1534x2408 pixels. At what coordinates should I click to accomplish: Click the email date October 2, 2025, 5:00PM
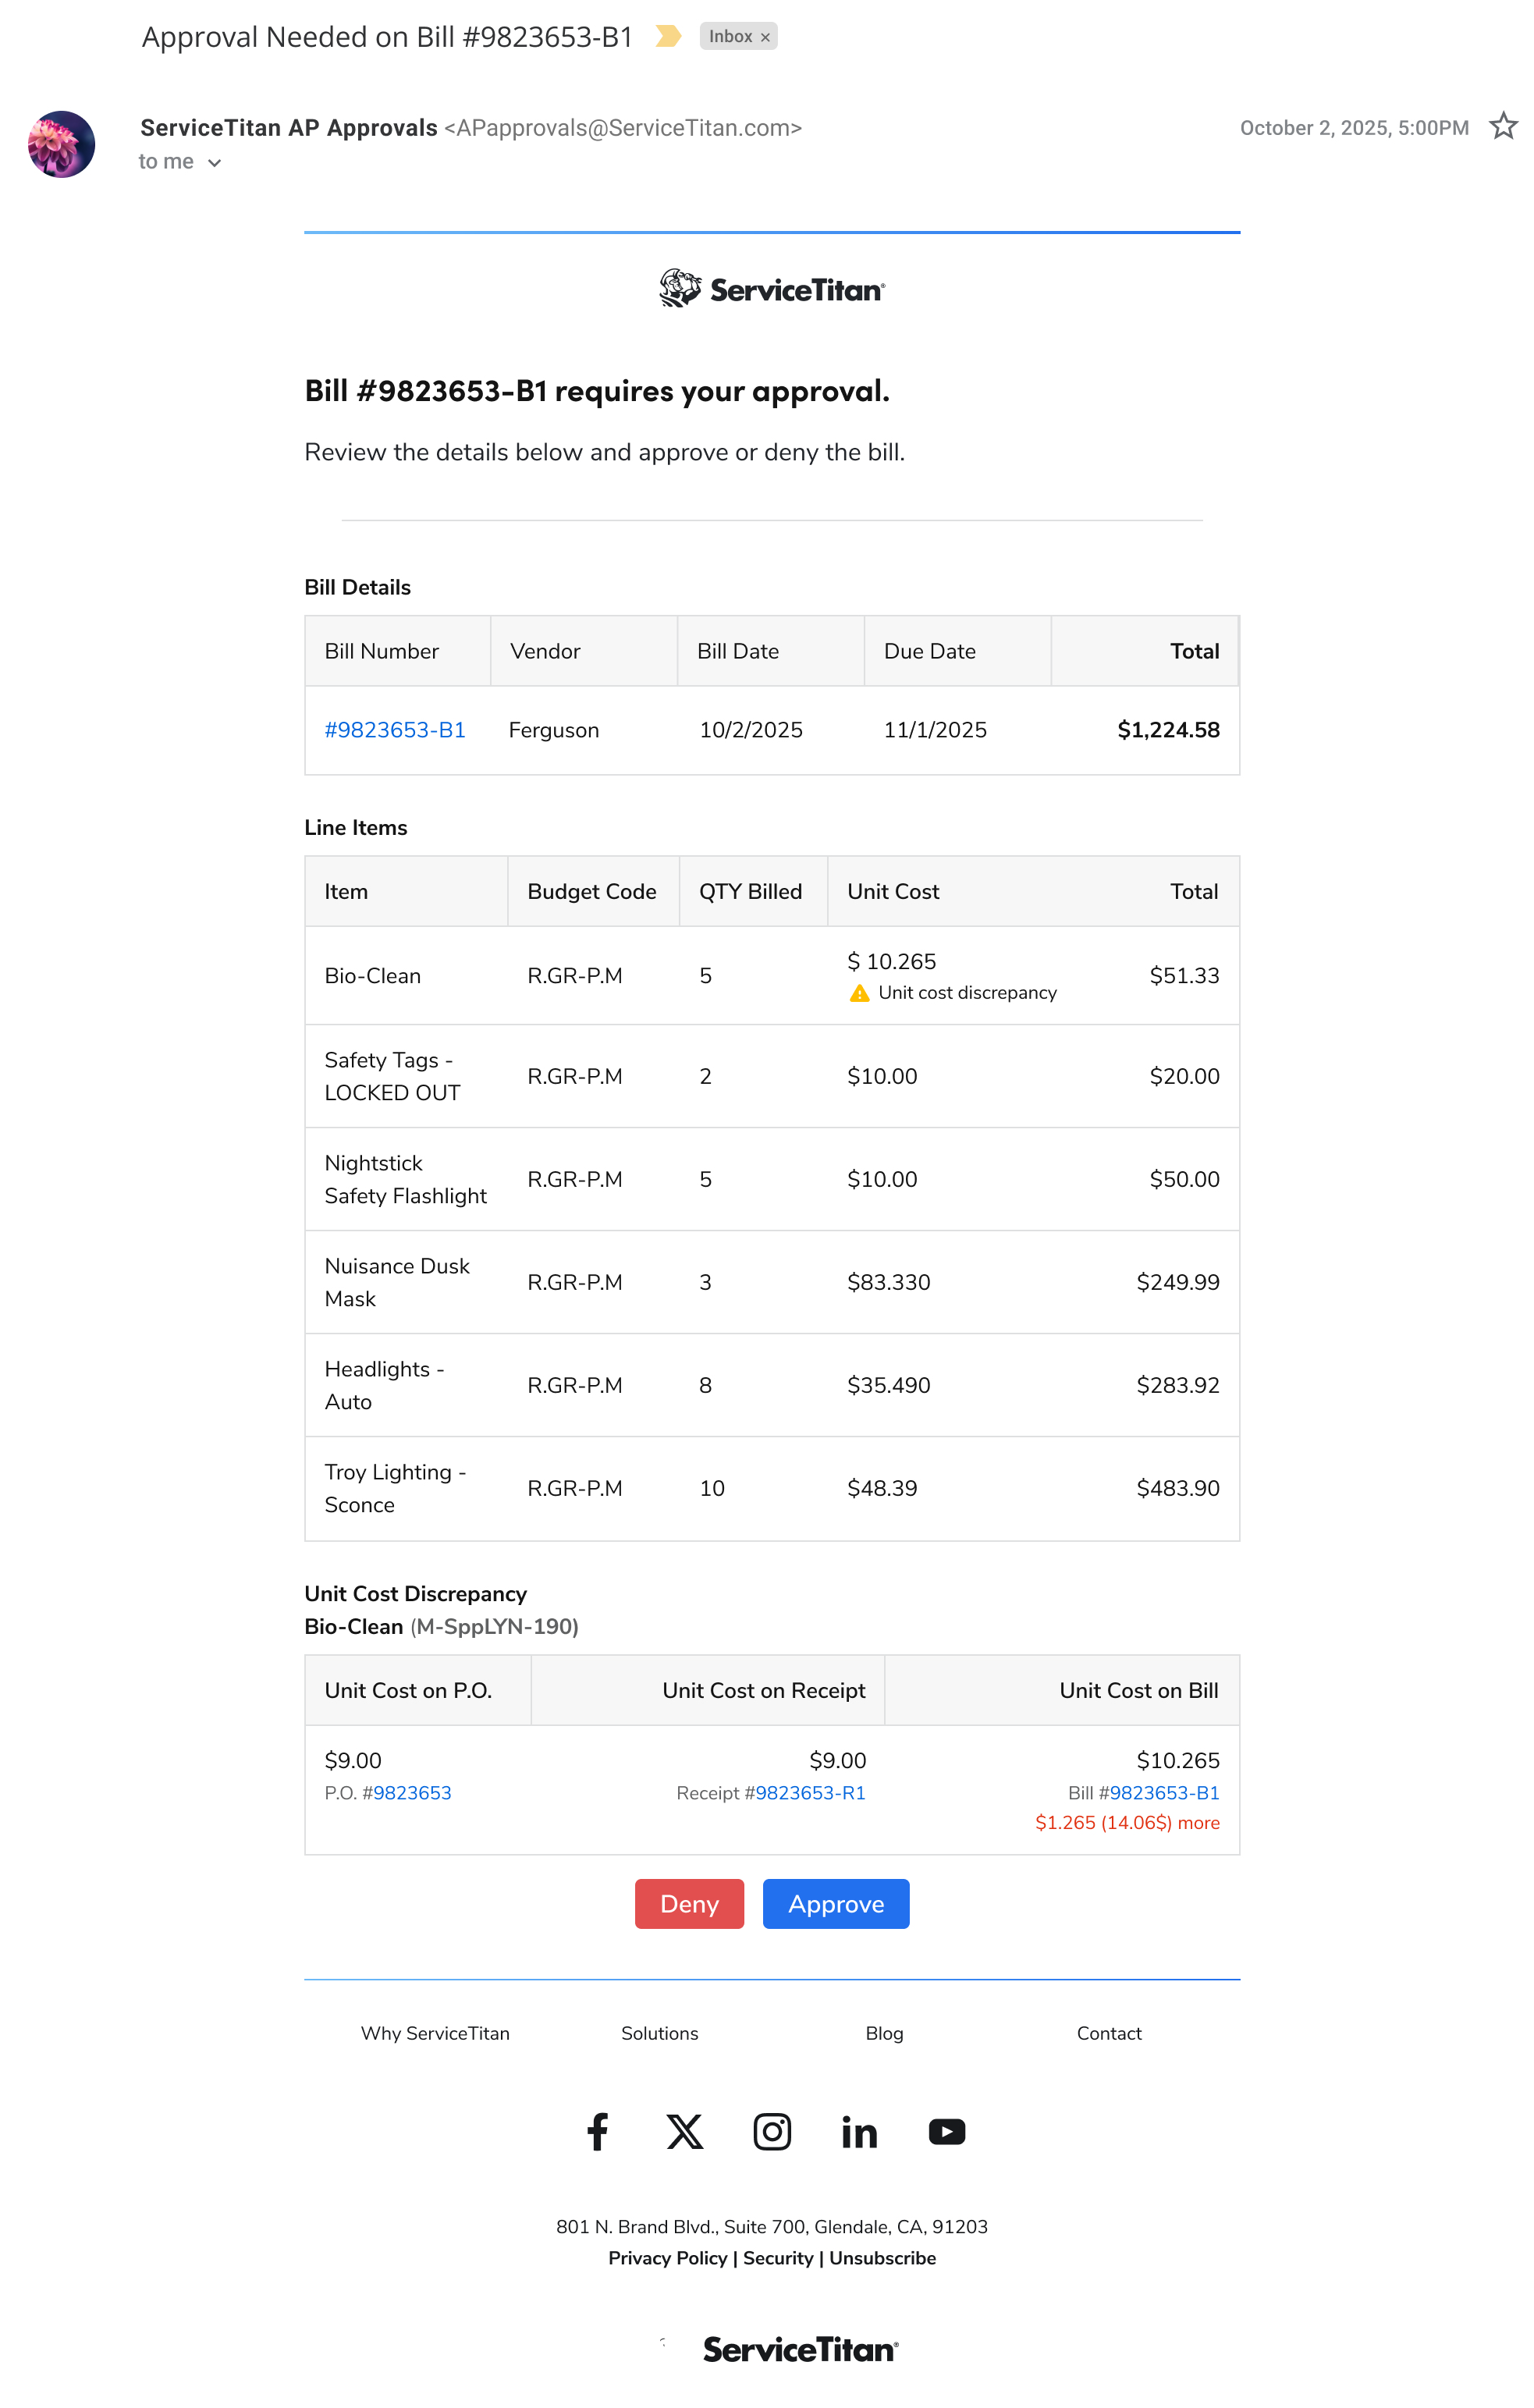point(1354,128)
